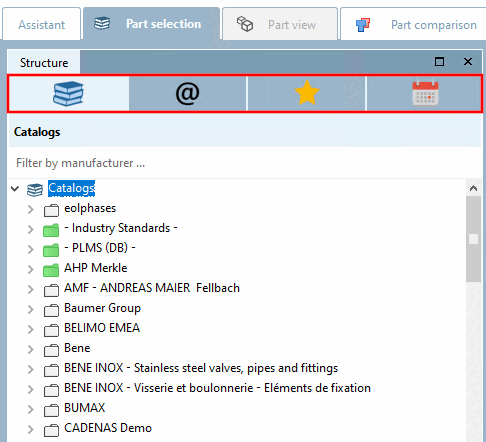Image resolution: width=486 pixels, height=442 pixels.
Task: Expand BENE INOX Visserie et boulonnerie node
Action: point(31,389)
